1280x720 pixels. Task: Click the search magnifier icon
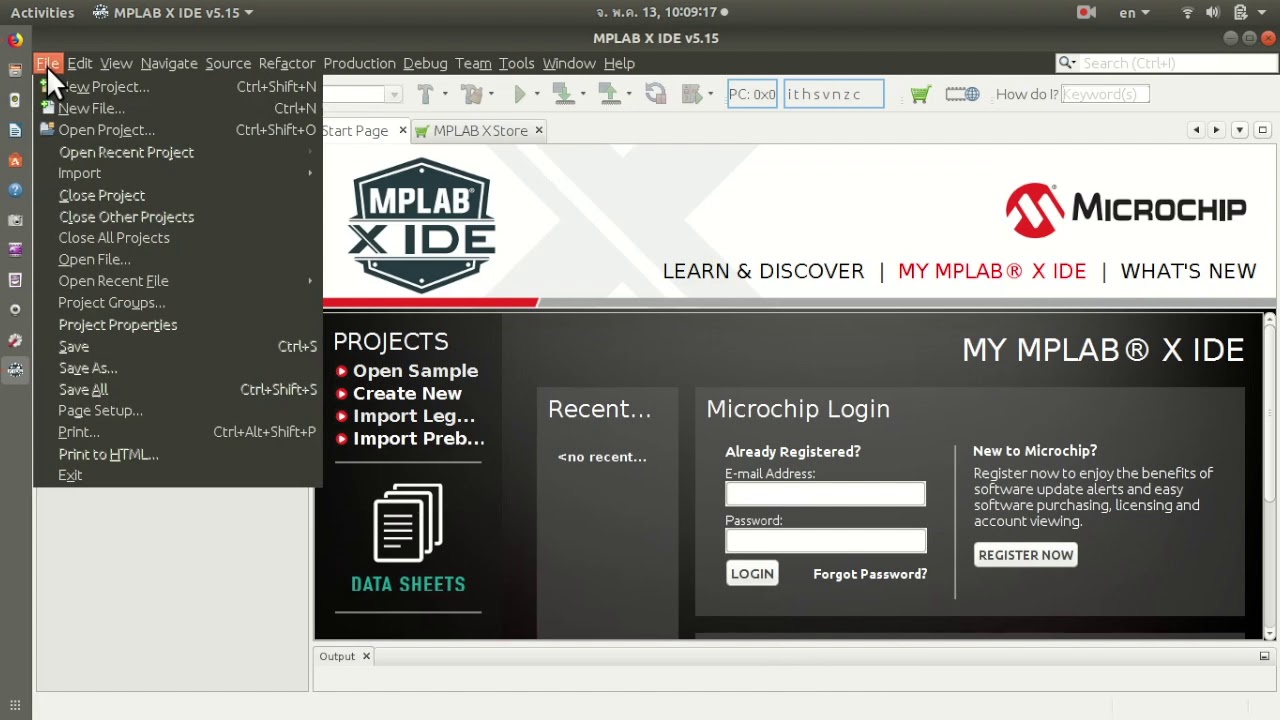pos(1067,63)
